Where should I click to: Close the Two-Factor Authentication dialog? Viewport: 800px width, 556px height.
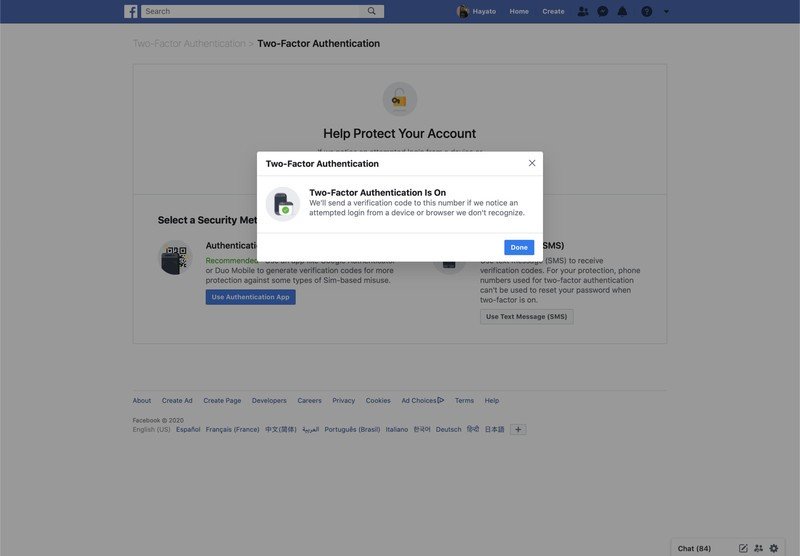532,163
